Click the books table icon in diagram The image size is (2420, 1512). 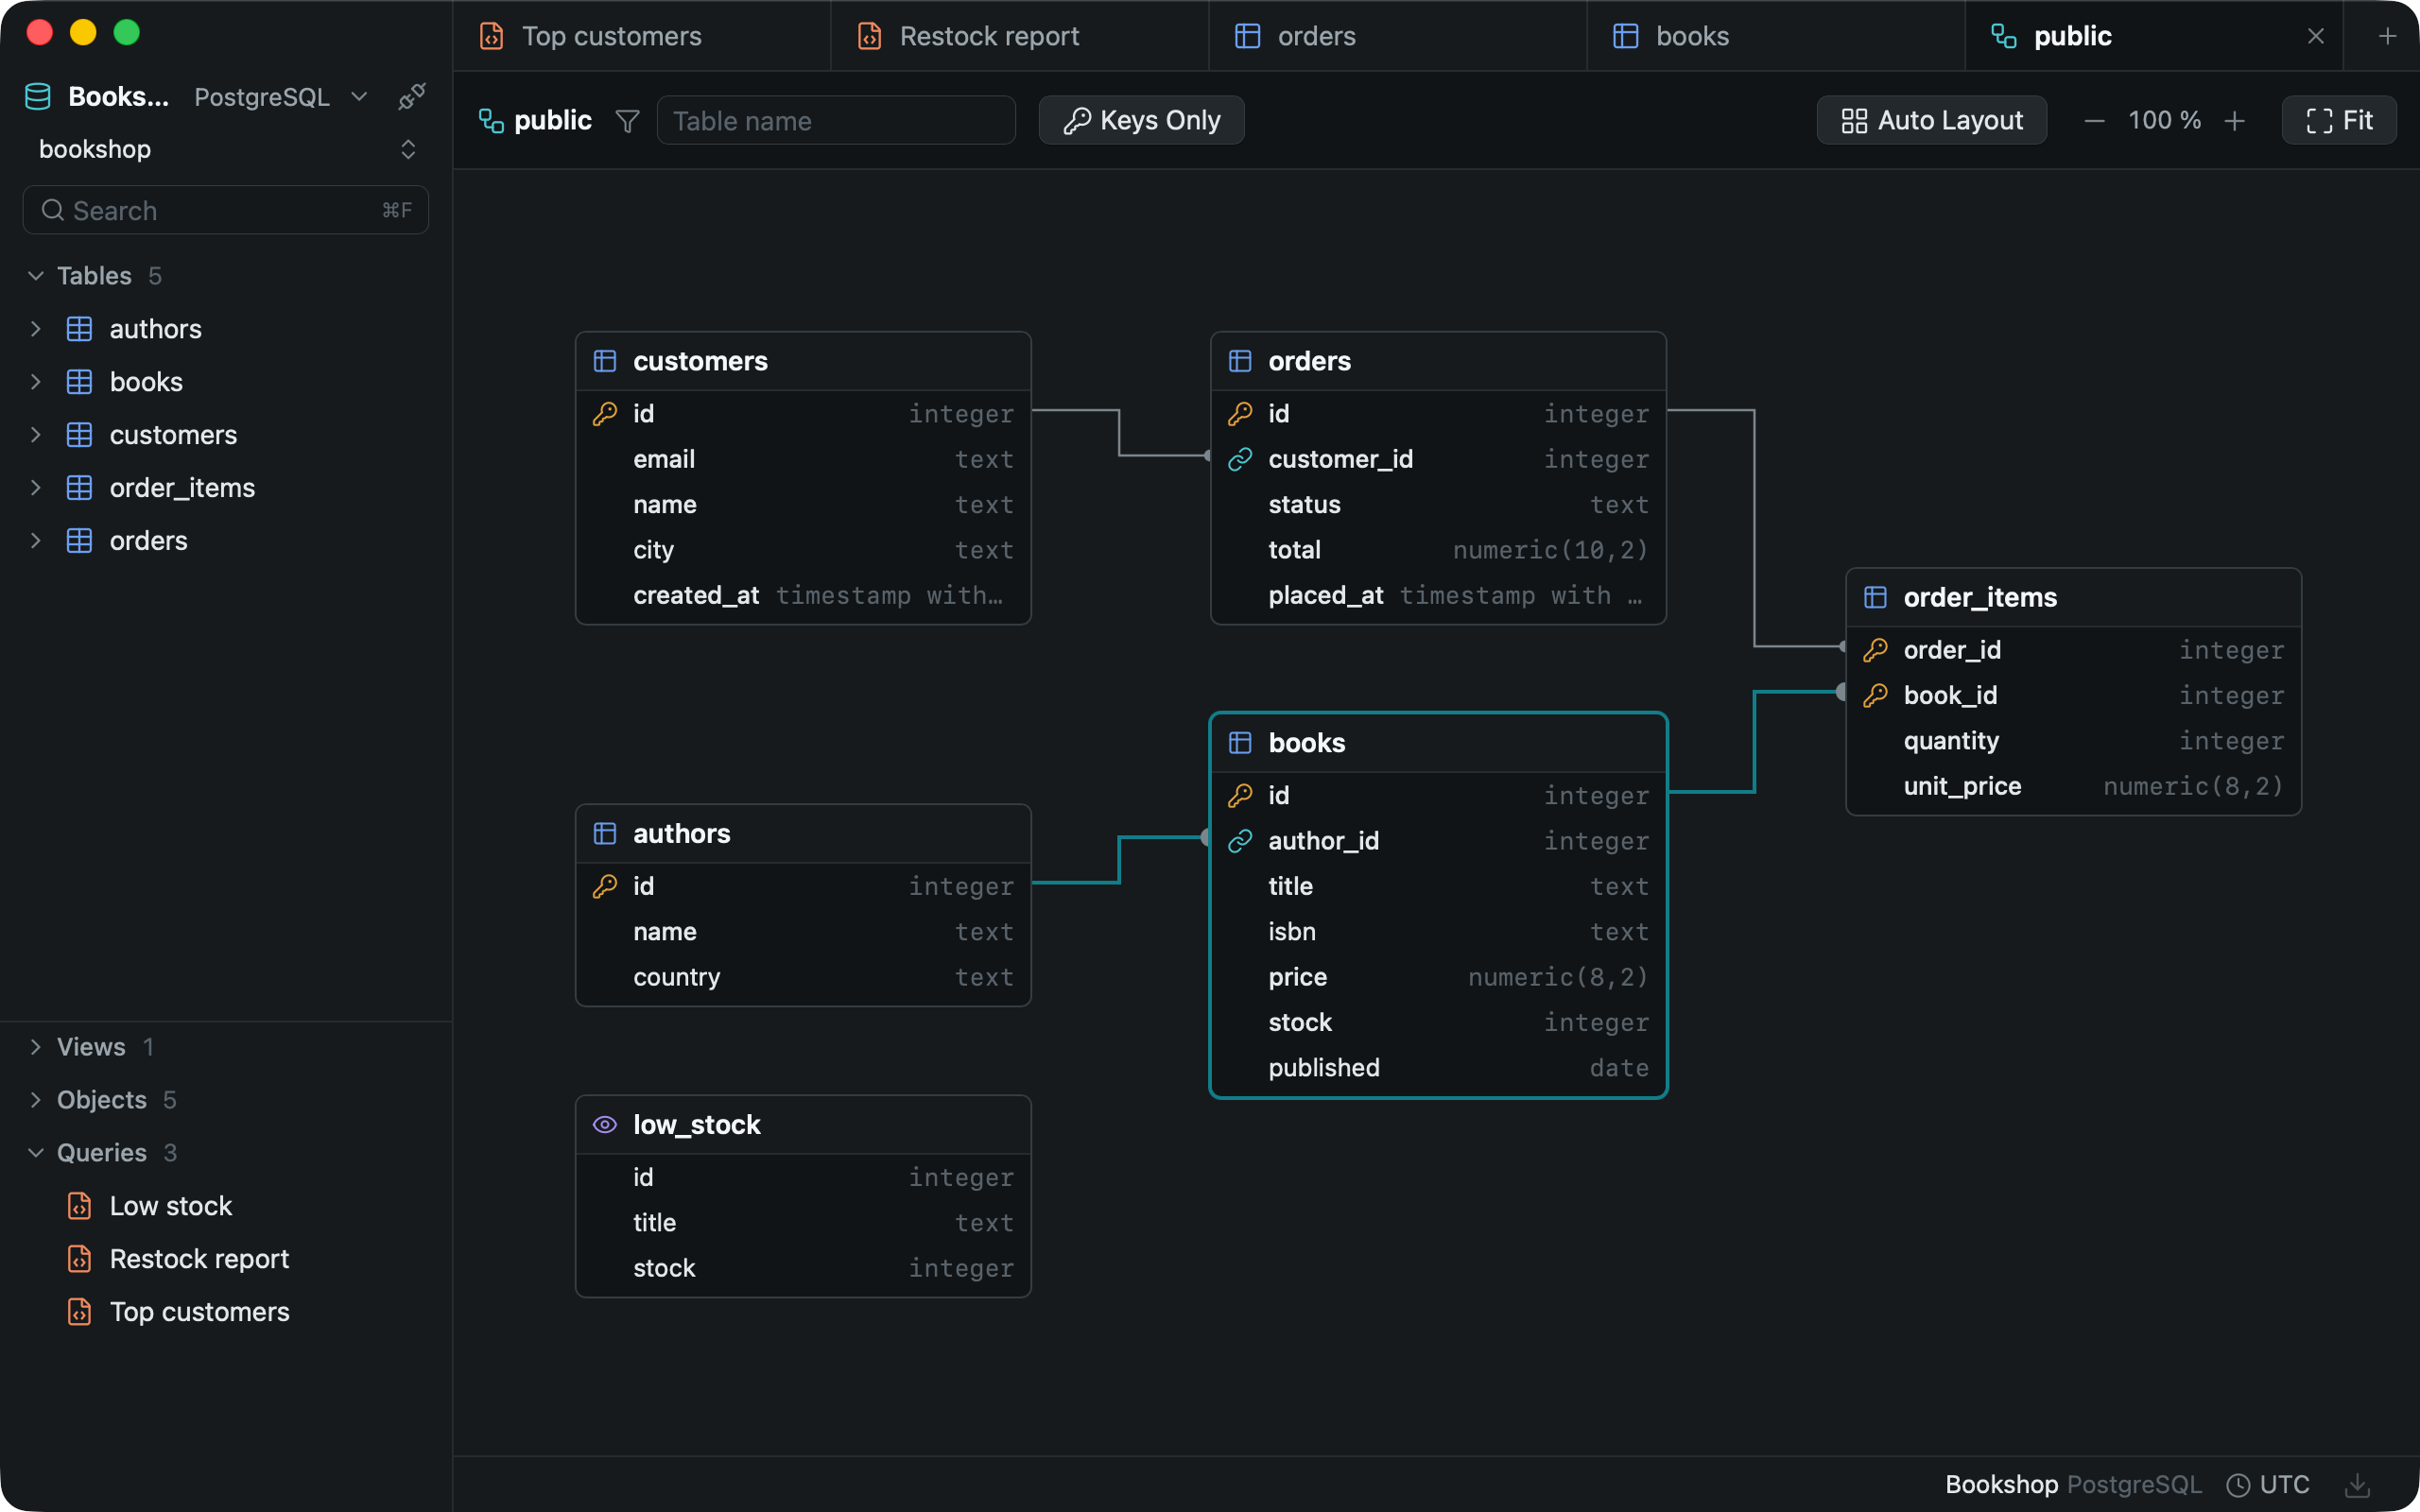[x=1240, y=743]
